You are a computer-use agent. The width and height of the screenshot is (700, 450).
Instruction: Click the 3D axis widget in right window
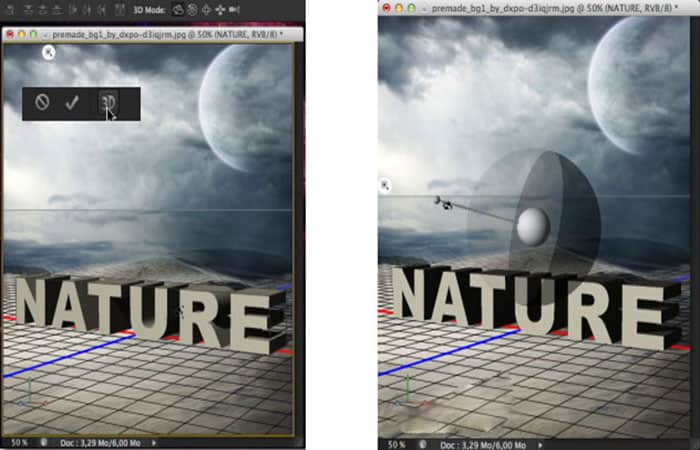(x=408, y=391)
